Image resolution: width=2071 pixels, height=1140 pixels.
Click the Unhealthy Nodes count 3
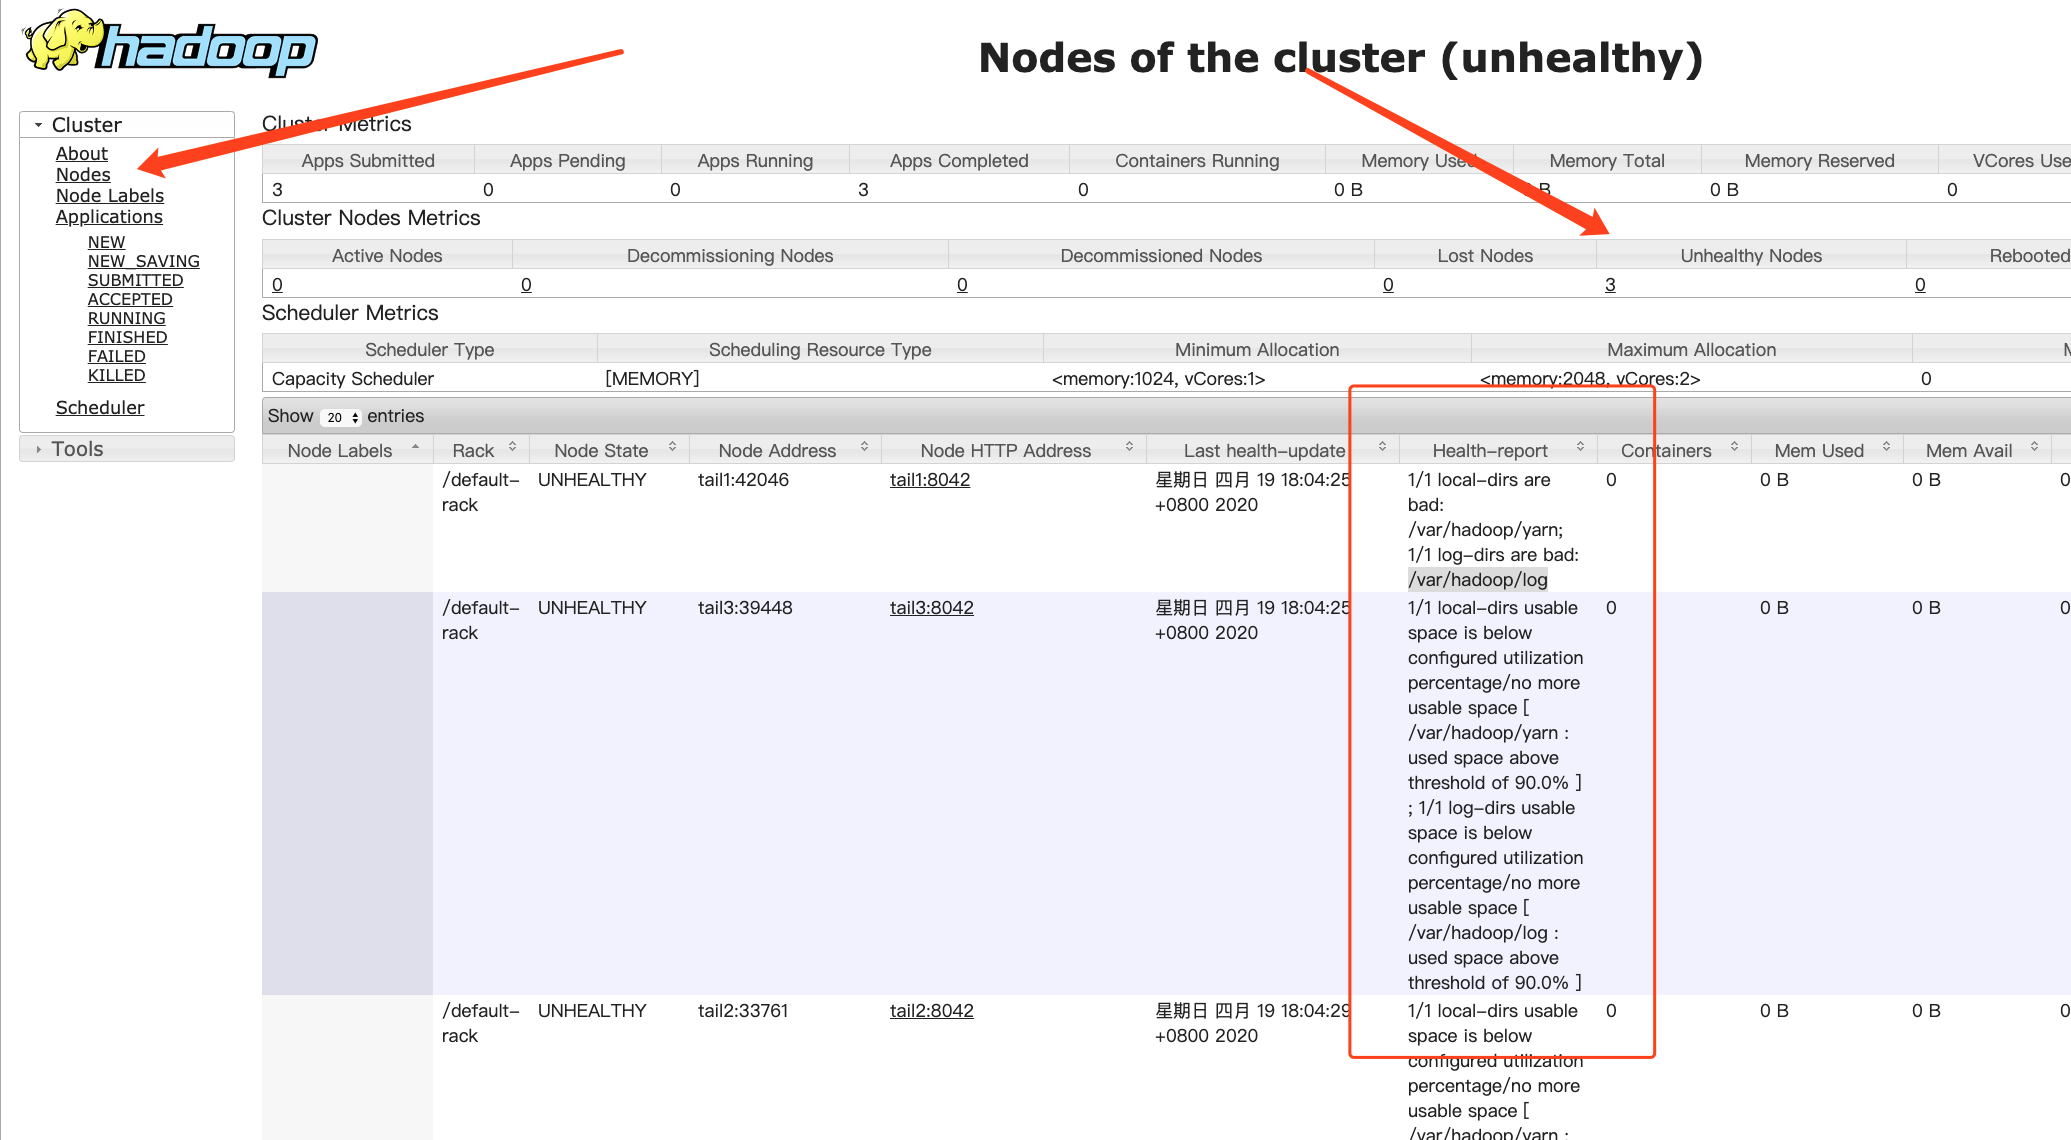[1610, 285]
